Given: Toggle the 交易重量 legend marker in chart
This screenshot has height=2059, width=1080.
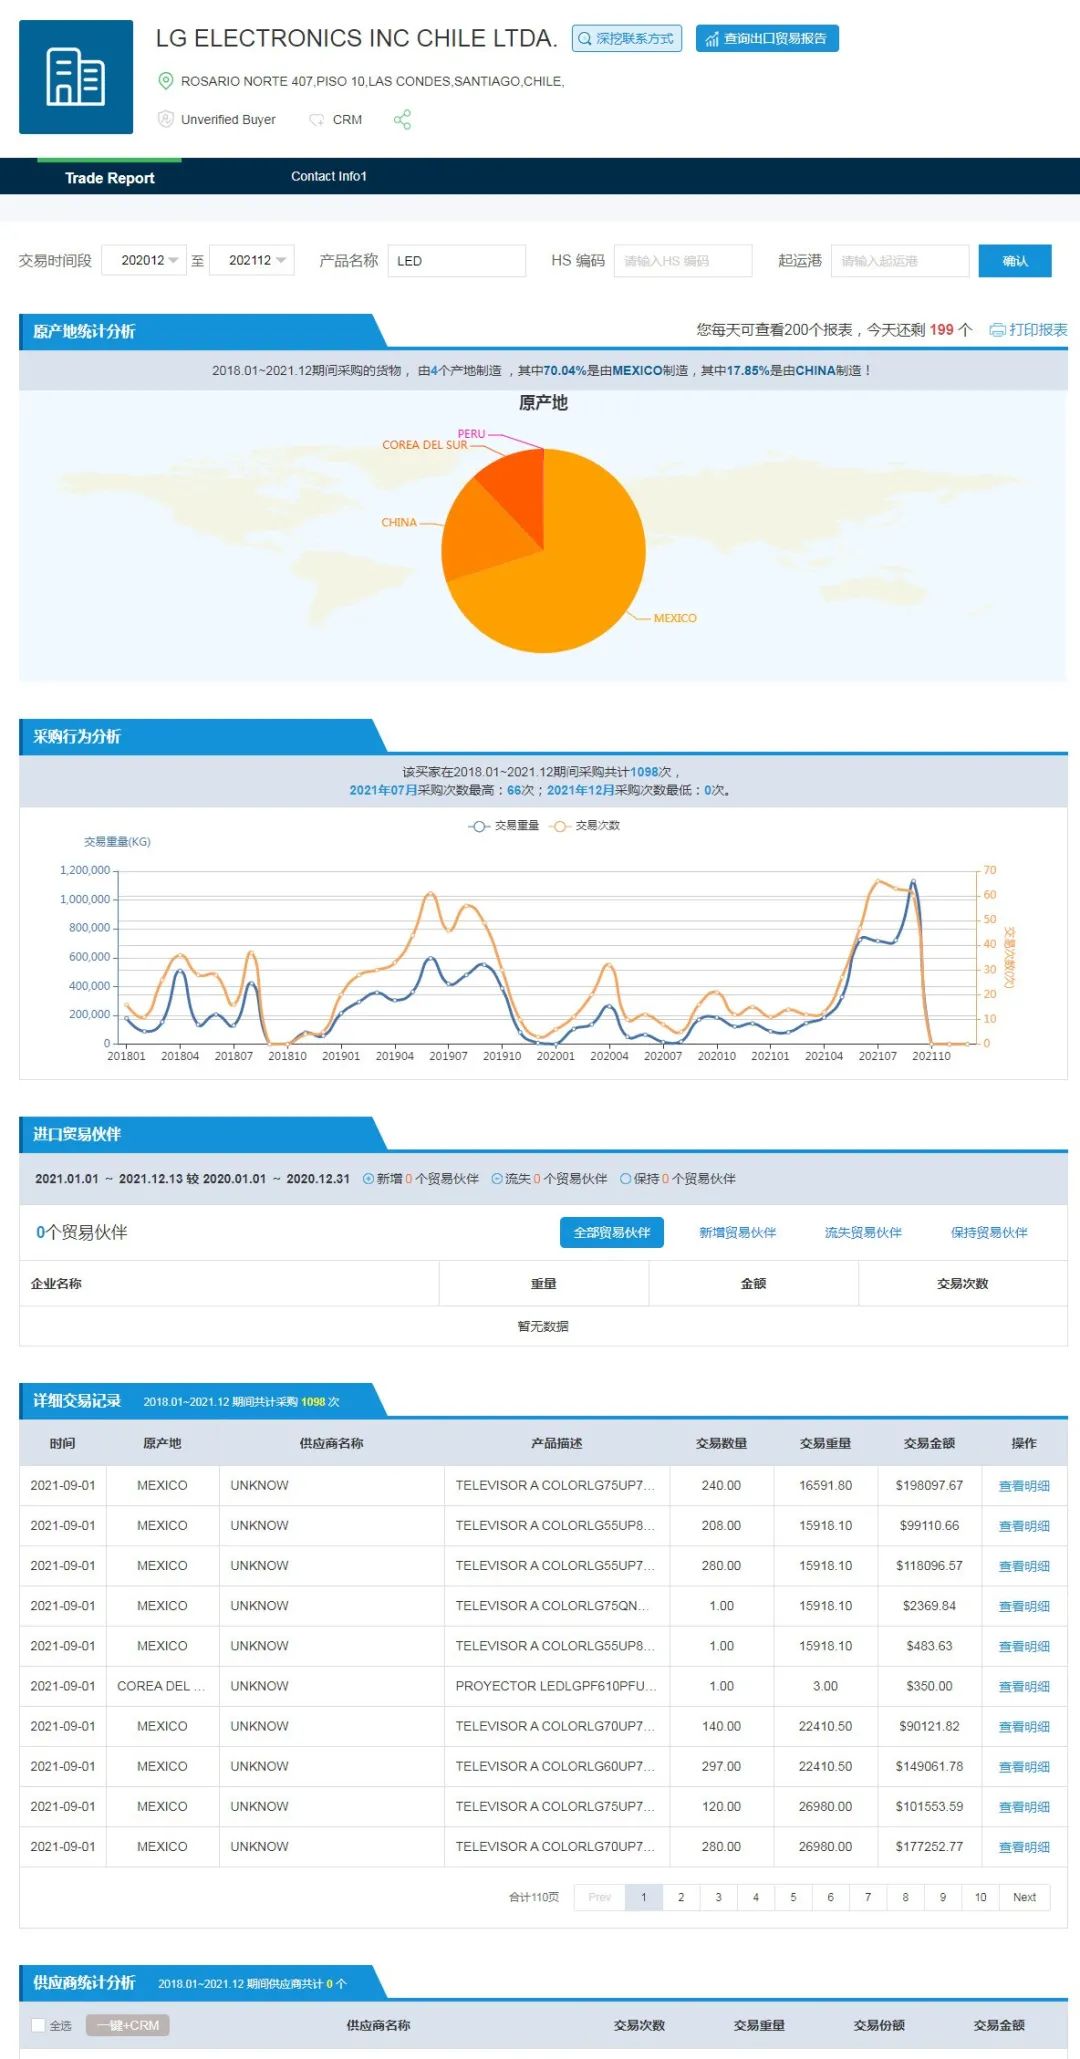Looking at the screenshot, I should pos(479,826).
